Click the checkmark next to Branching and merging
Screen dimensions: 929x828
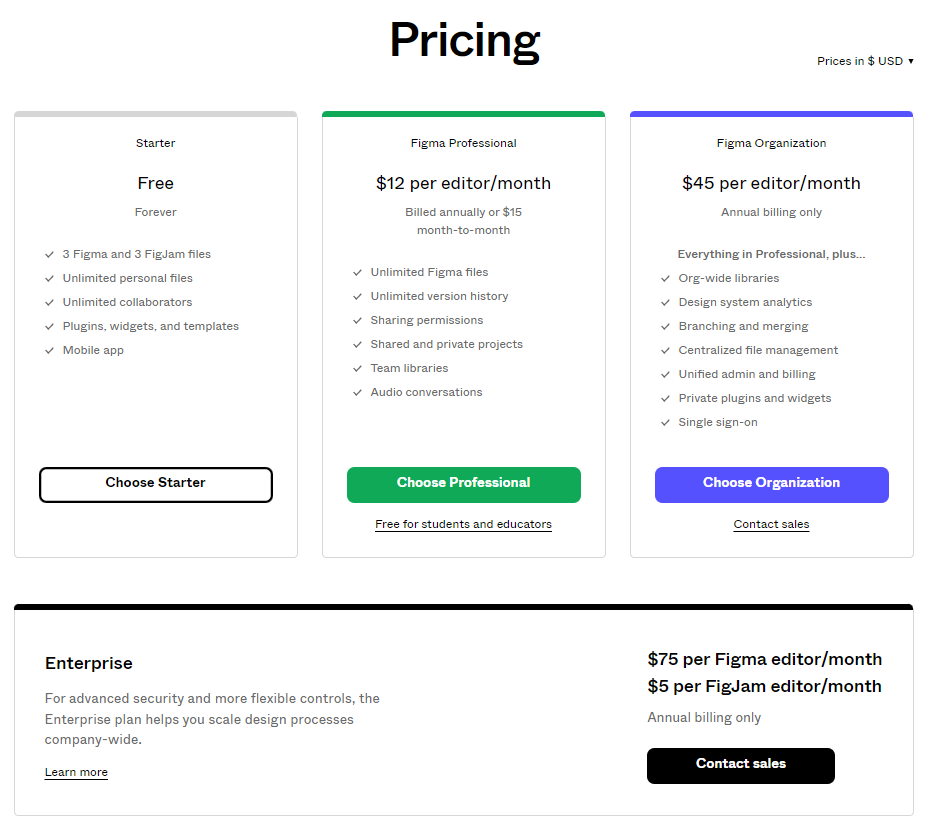click(665, 326)
